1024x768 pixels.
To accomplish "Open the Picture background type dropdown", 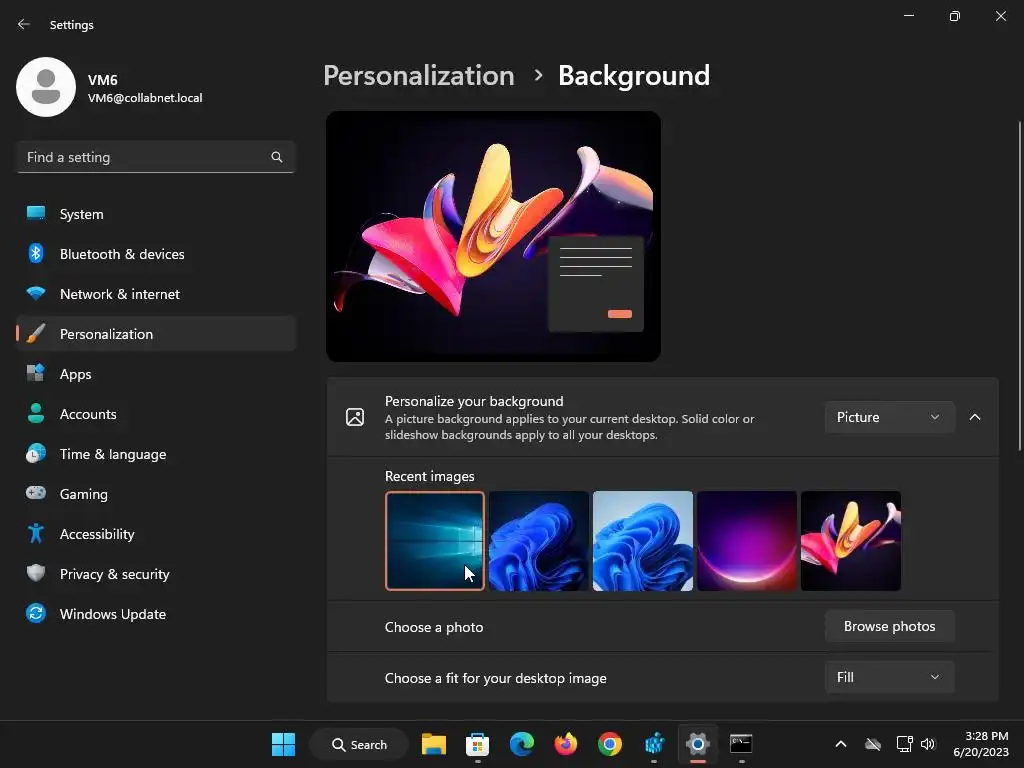I will tap(889, 417).
